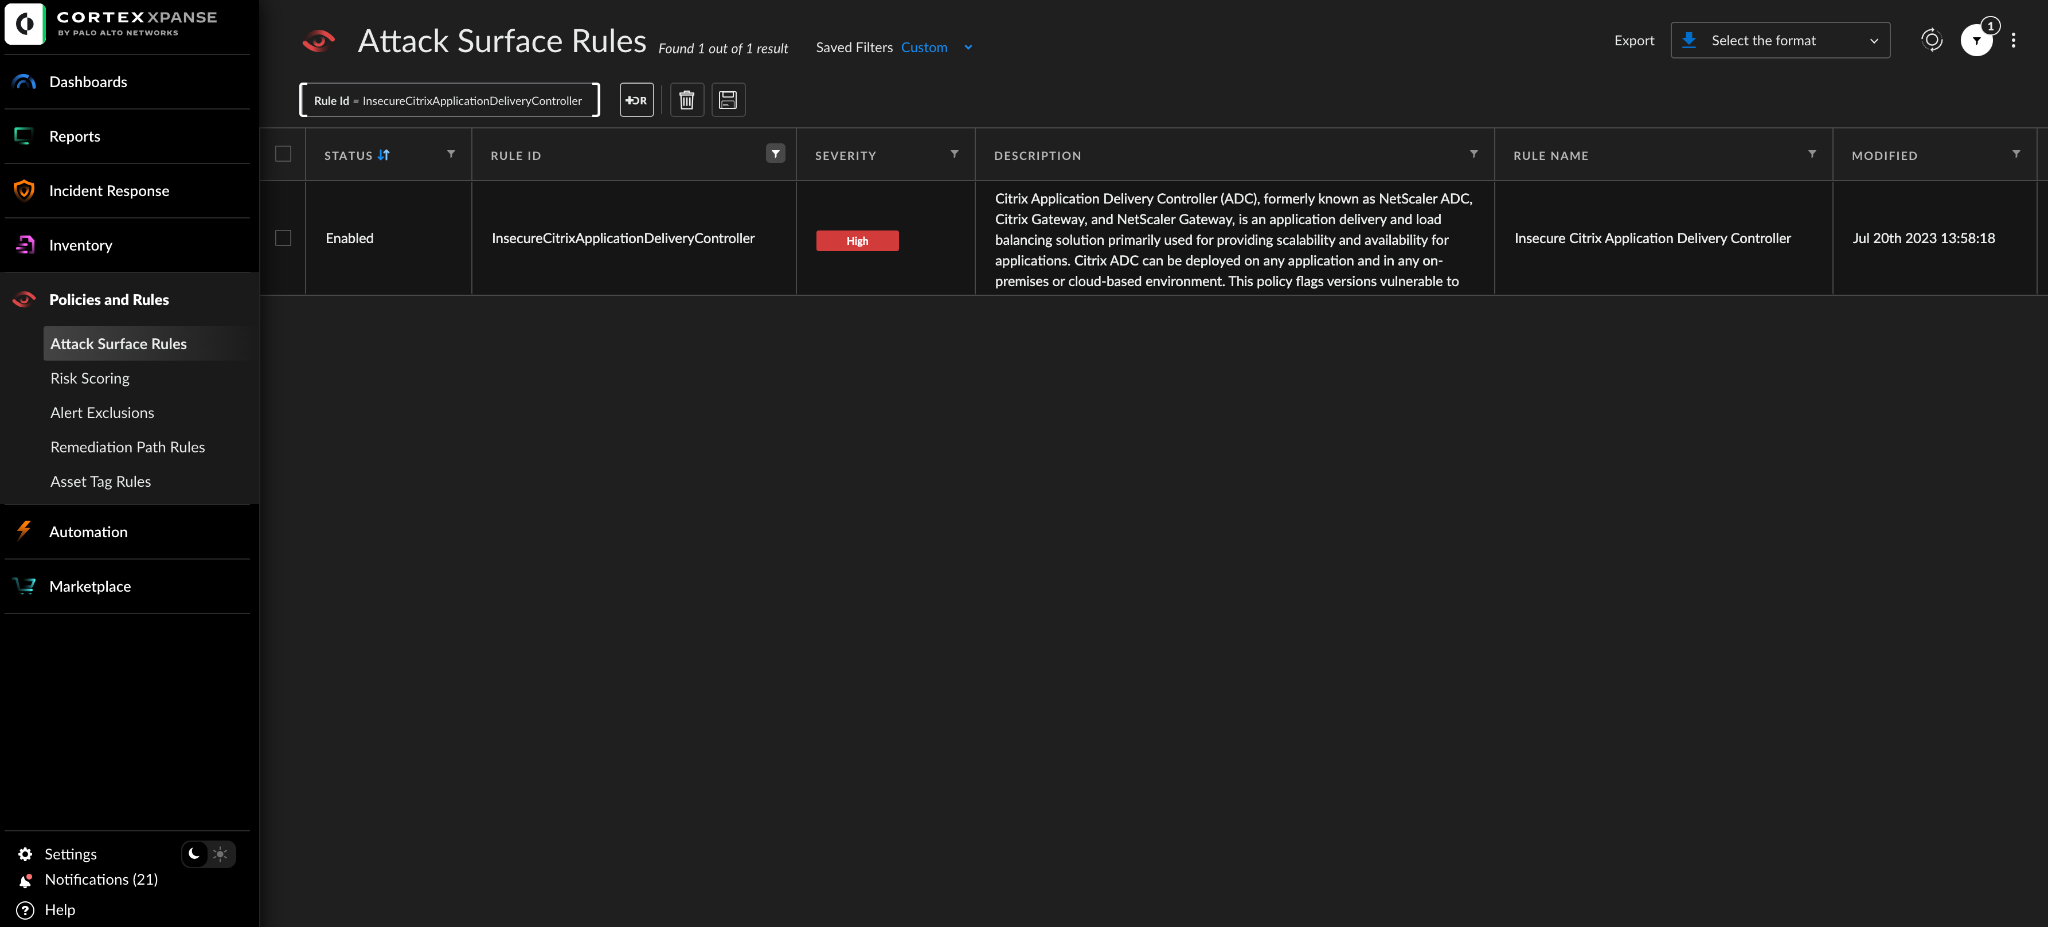2048x927 pixels.
Task: Select all rows with header checkbox
Action: pyautogui.click(x=283, y=154)
